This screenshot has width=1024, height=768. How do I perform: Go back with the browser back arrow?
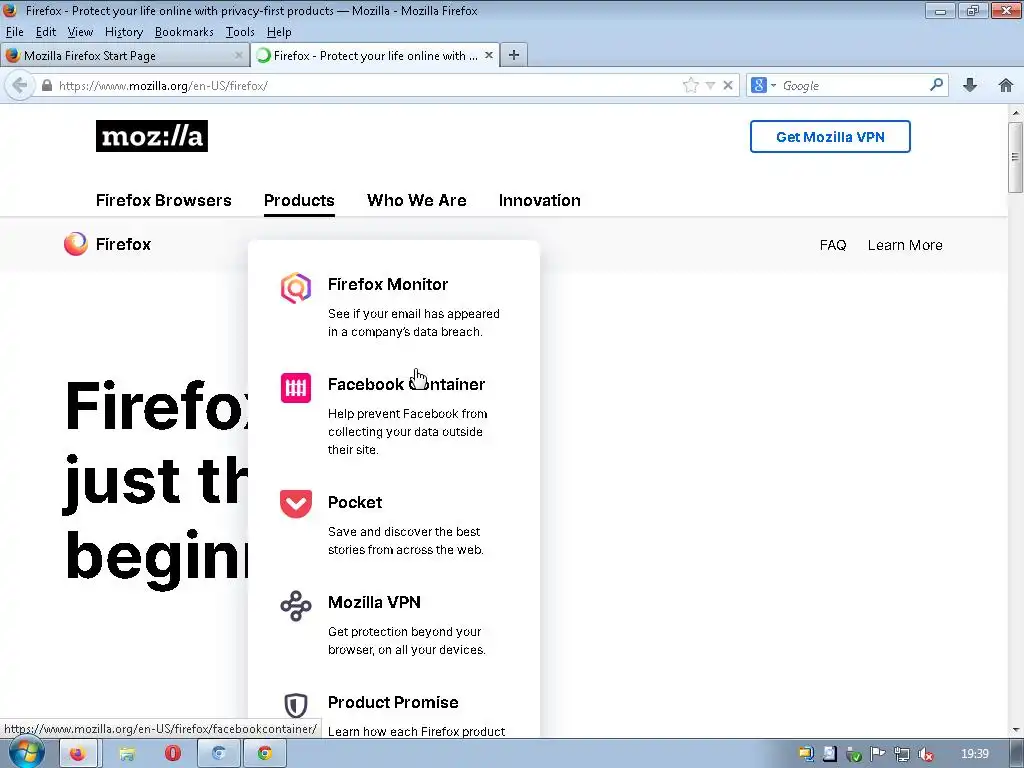click(x=20, y=85)
